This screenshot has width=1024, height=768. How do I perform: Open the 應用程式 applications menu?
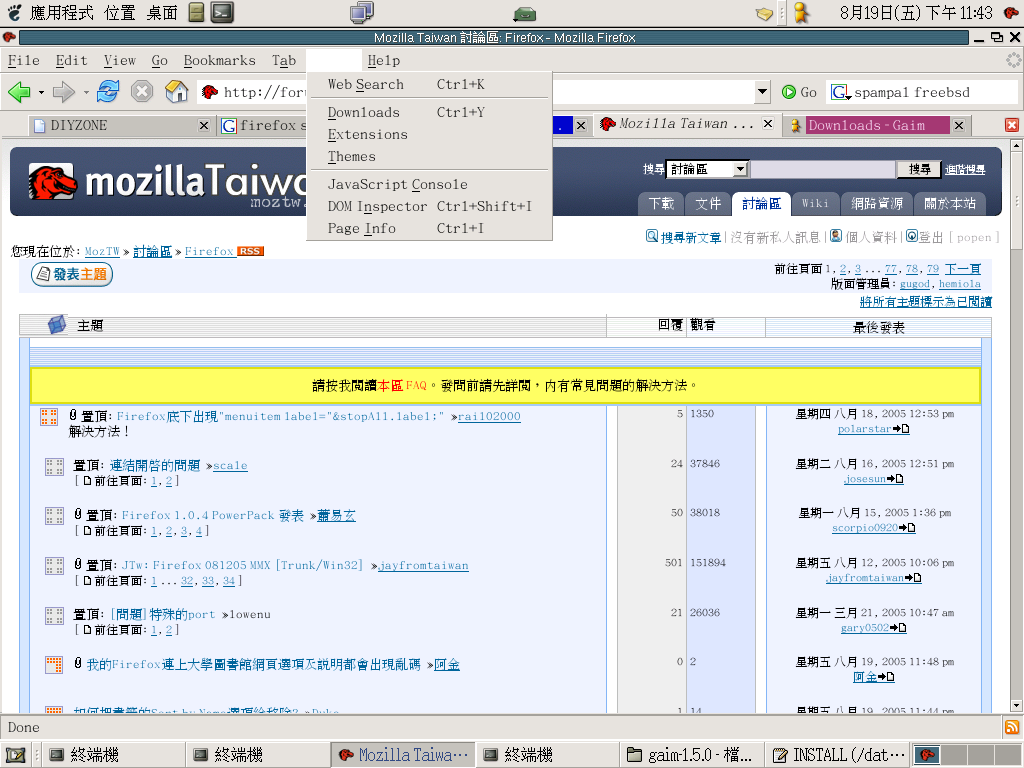point(61,12)
